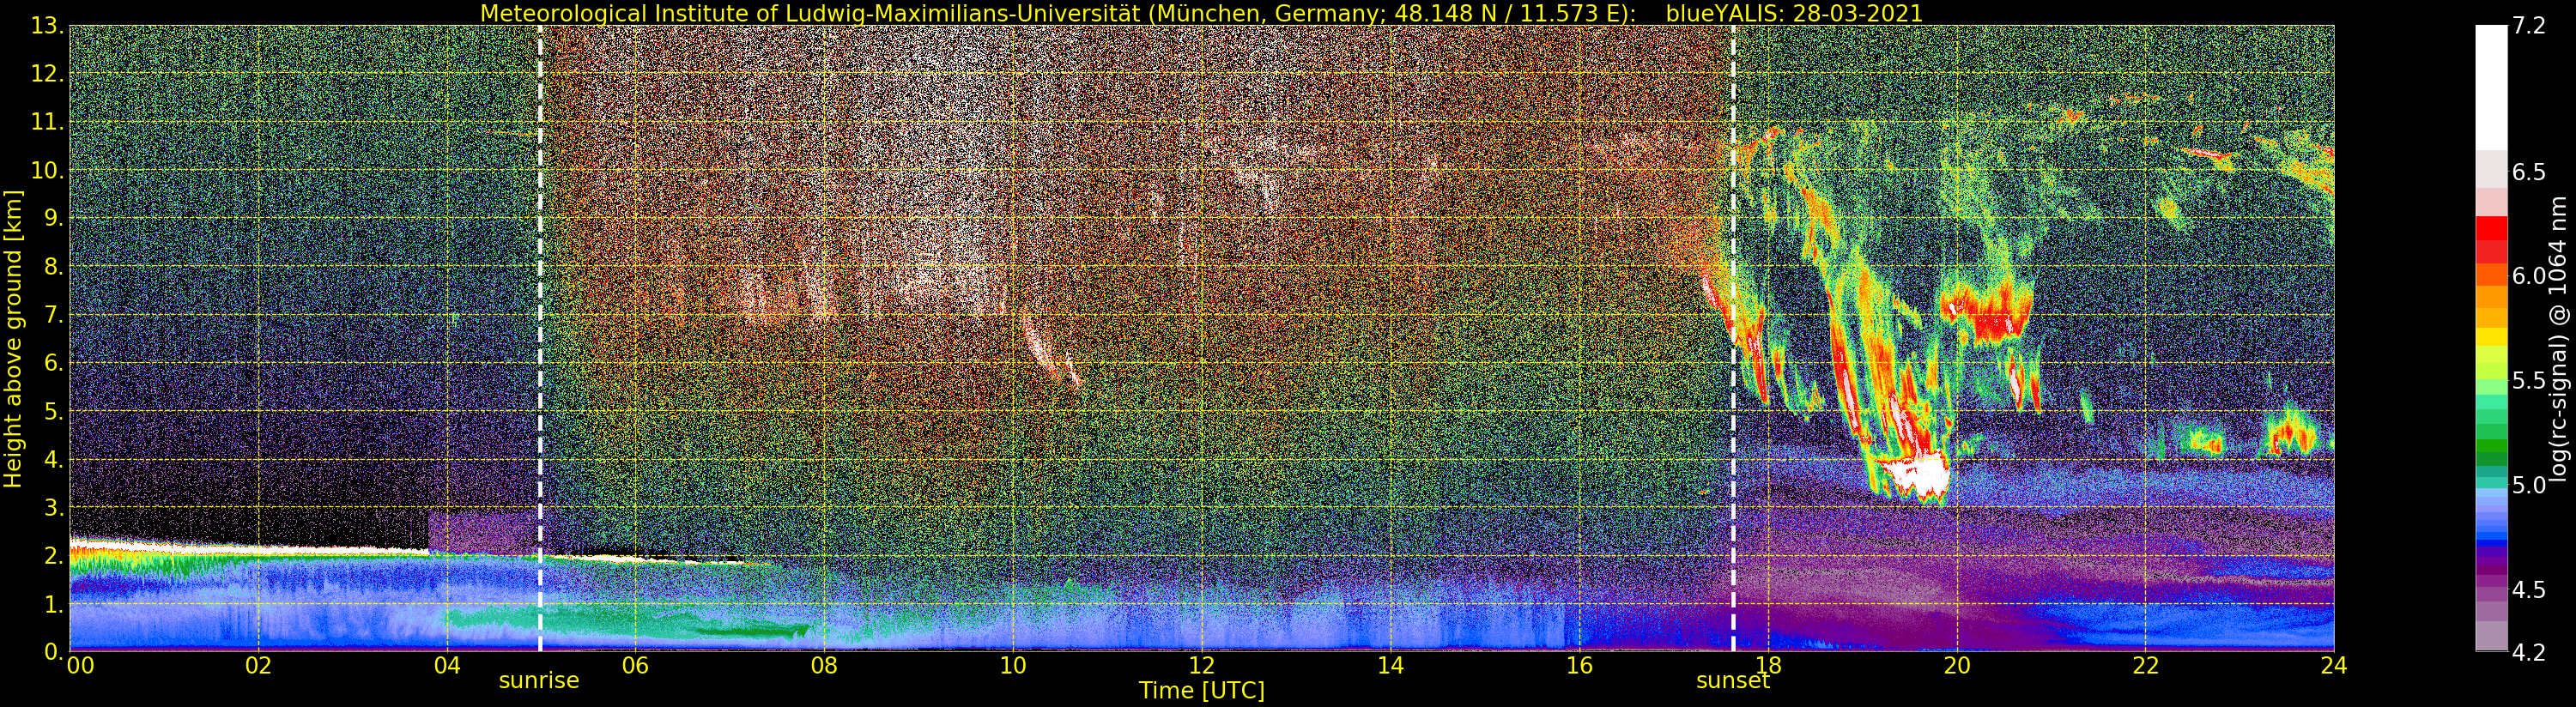Viewport: 2576px width, 707px height.
Task: Click the '6.' height axis tick label
Action: [54, 363]
